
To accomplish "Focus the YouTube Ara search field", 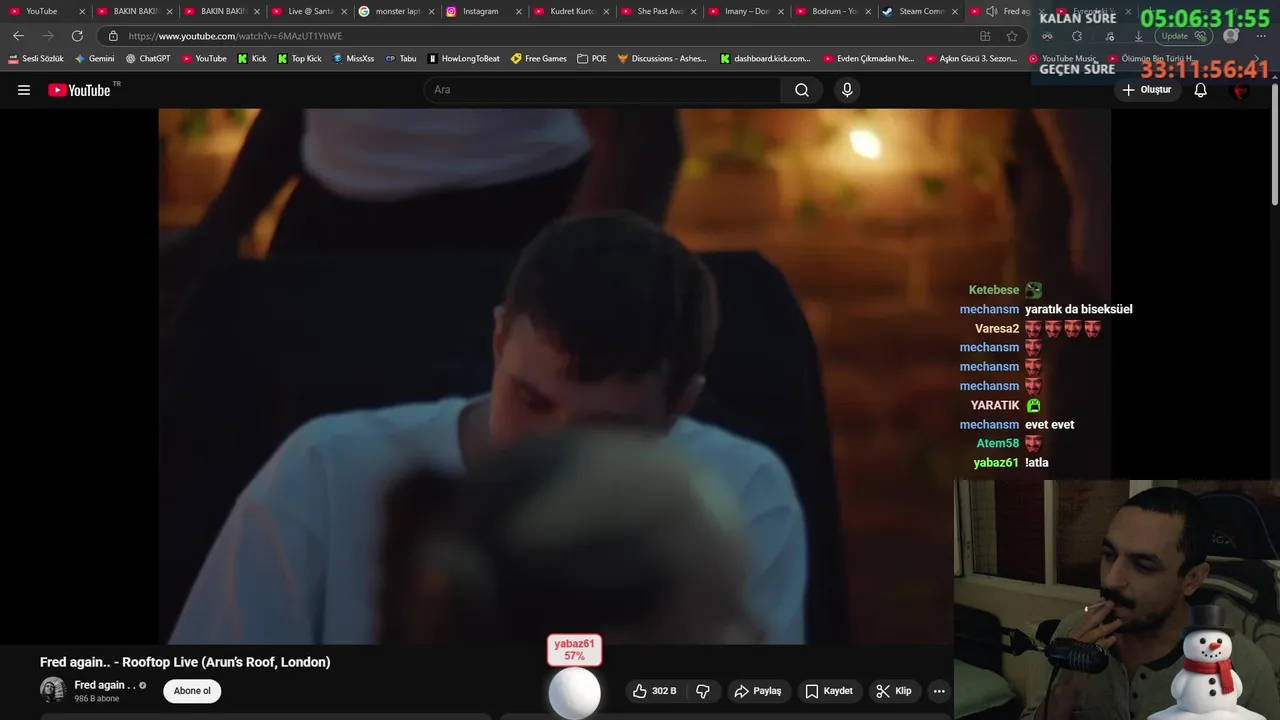I will coord(603,90).
